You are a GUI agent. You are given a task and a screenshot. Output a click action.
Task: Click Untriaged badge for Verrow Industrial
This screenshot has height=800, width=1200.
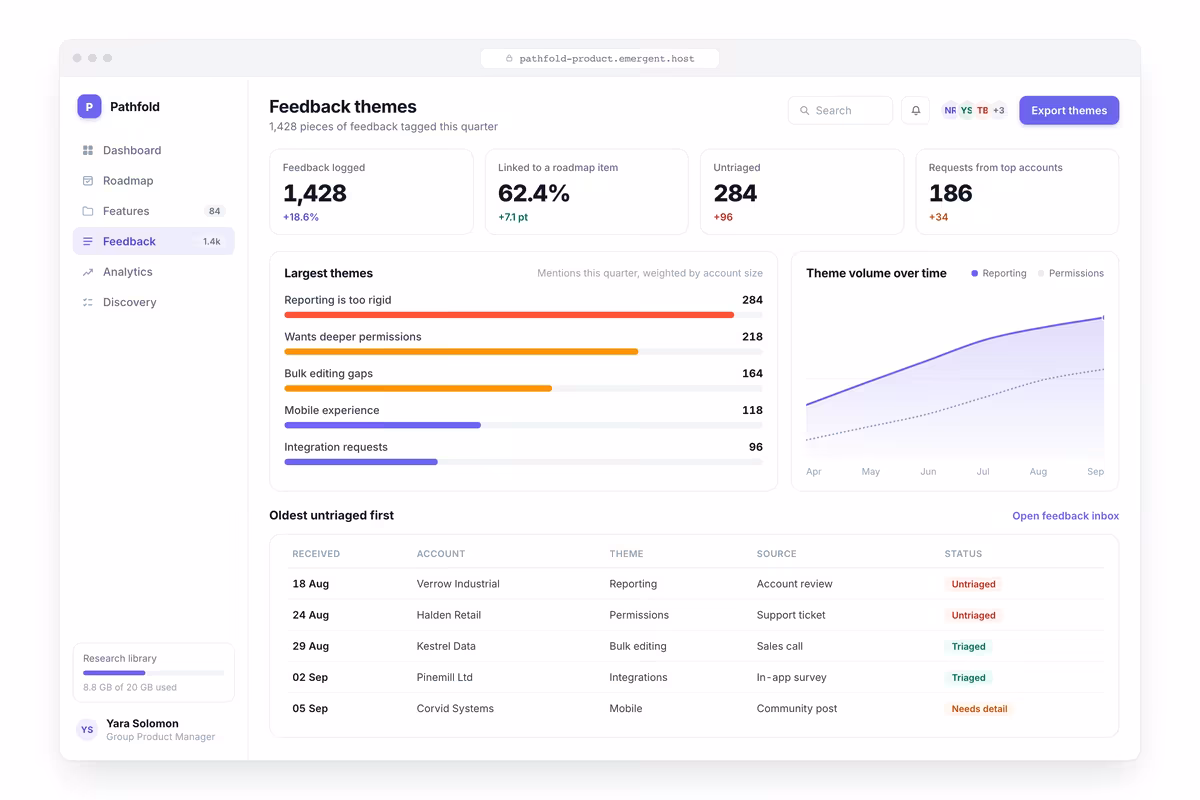click(x=973, y=584)
